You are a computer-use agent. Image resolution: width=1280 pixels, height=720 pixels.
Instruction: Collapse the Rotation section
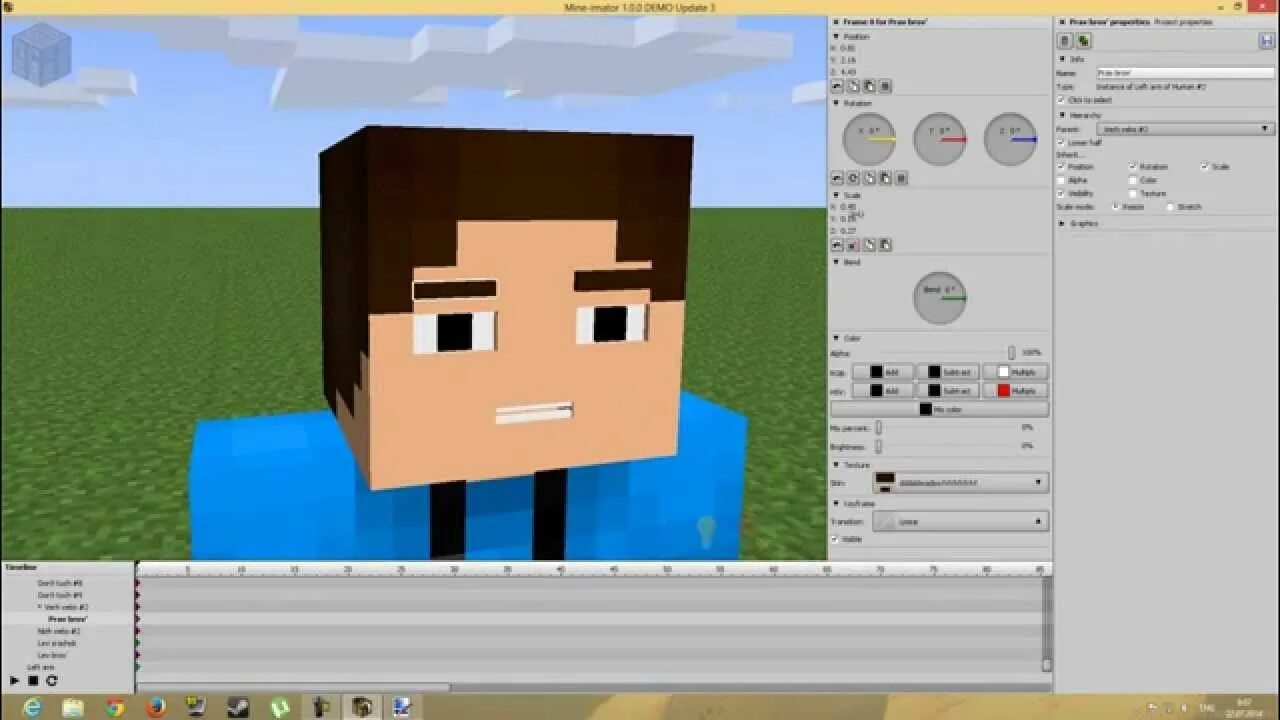(836, 103)
